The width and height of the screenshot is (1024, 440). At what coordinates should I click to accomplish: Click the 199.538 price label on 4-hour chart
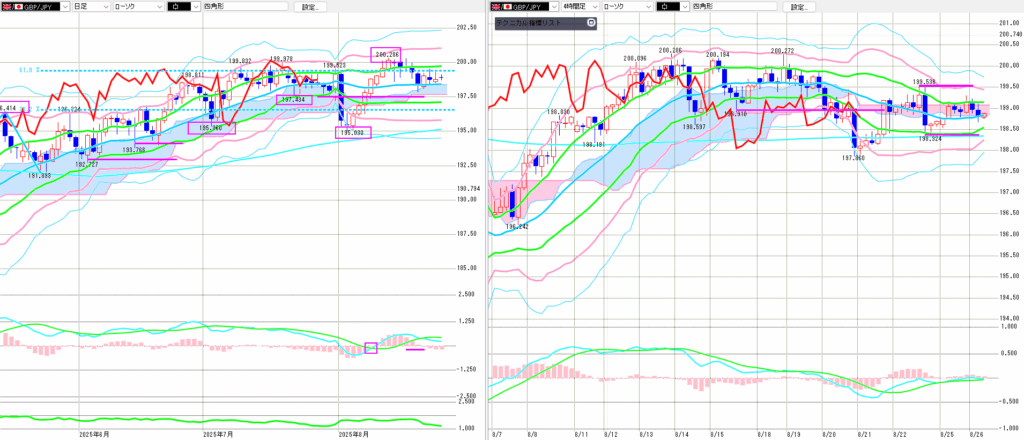[x=925, y=82]
